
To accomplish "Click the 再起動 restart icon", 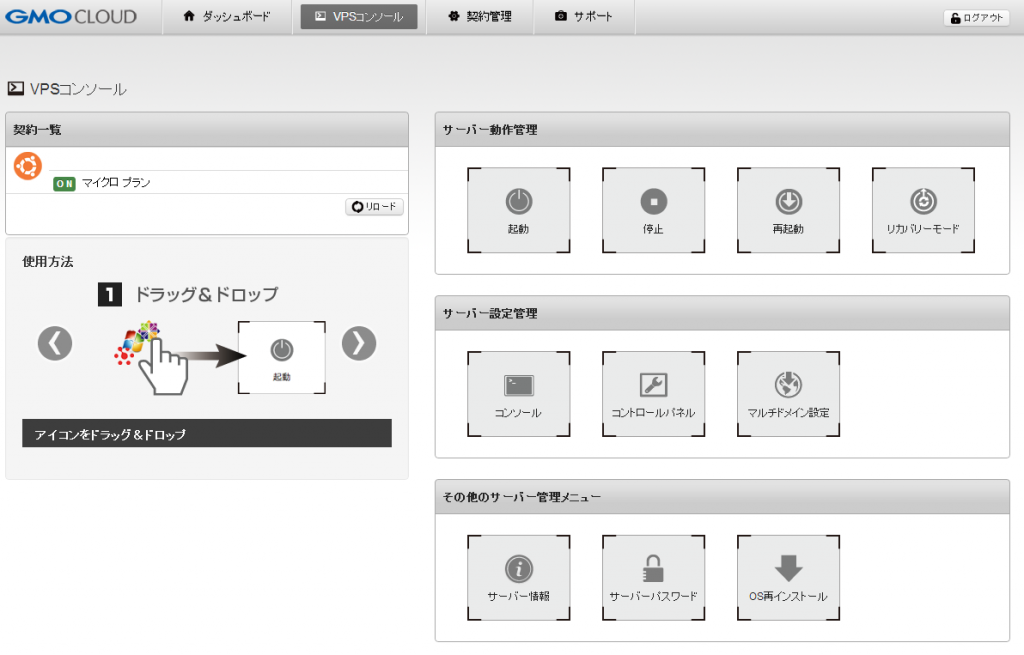I will point(788,210).
